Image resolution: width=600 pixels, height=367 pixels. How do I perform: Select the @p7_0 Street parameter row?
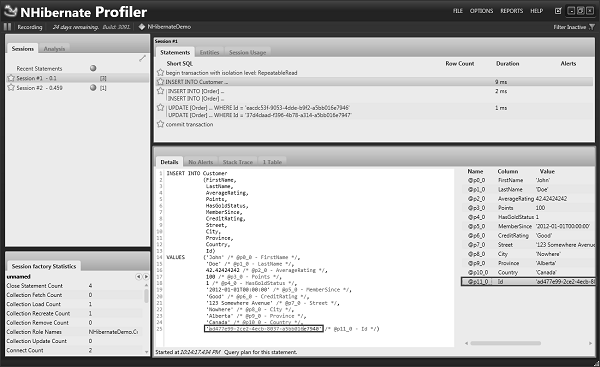coord(529,245)
